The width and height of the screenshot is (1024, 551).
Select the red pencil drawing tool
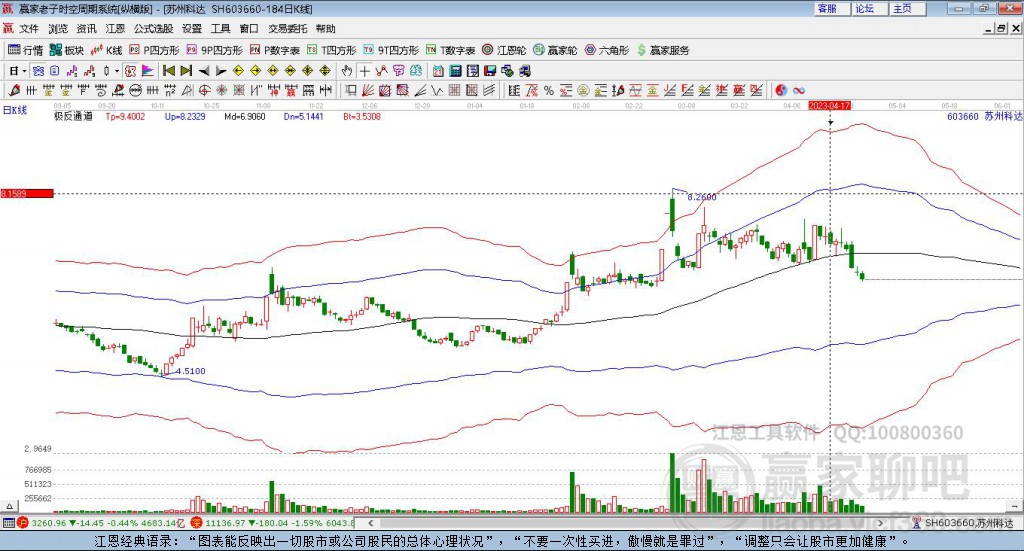point(14,91)
